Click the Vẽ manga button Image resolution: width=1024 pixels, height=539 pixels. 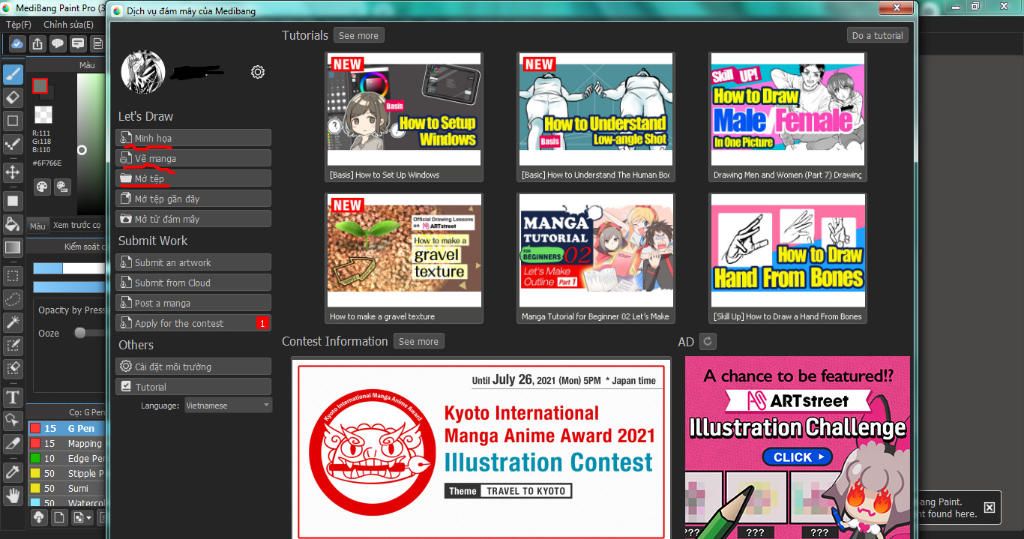point(194,158)
